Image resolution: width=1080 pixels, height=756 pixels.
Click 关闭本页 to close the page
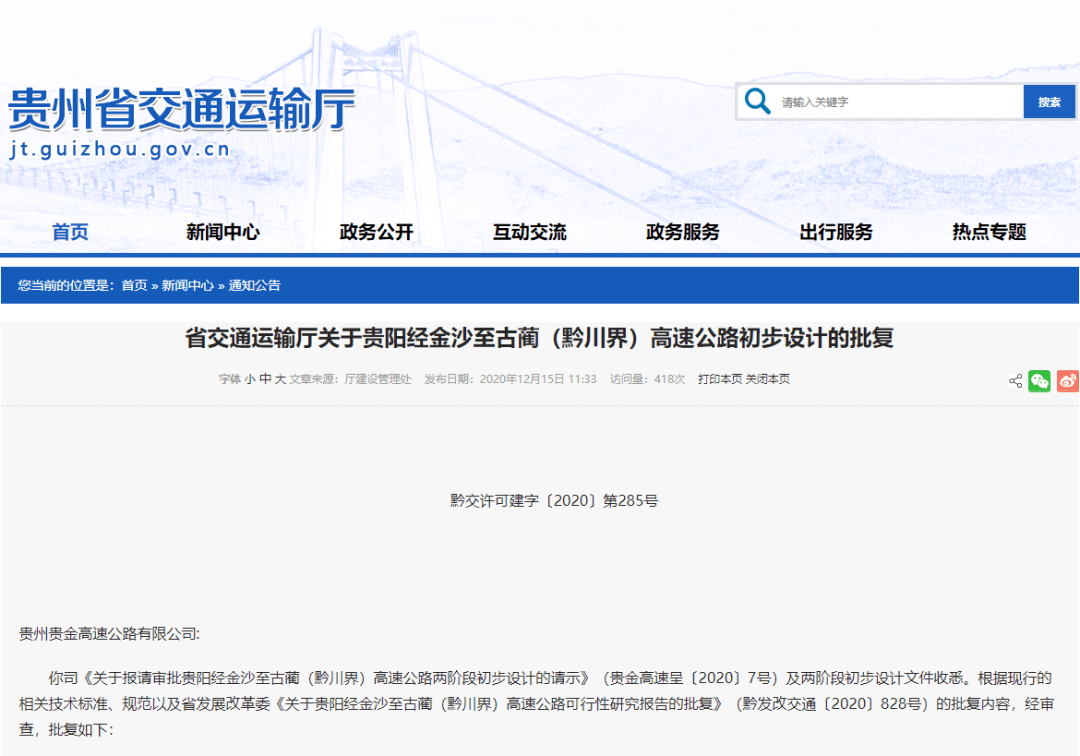[767, 380]
